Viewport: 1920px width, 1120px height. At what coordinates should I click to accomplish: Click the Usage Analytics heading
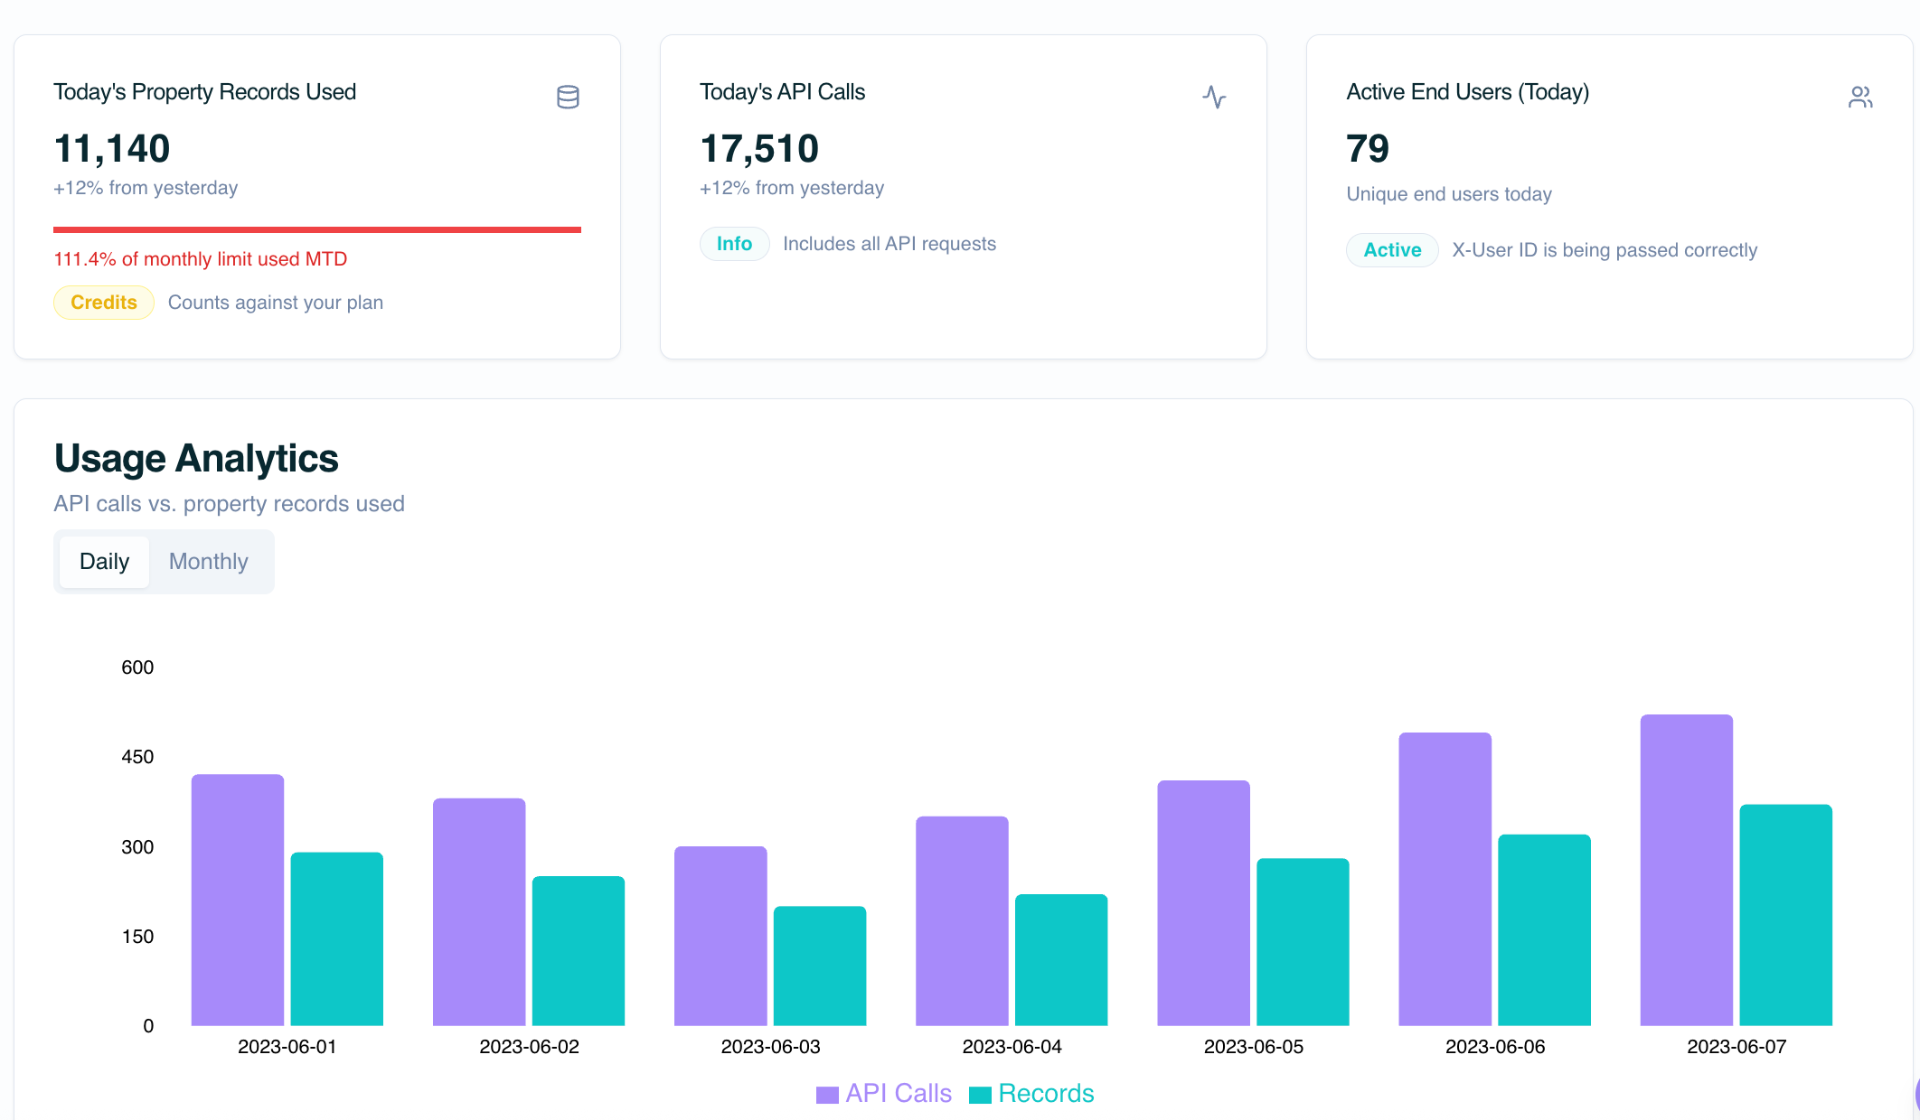197,459
